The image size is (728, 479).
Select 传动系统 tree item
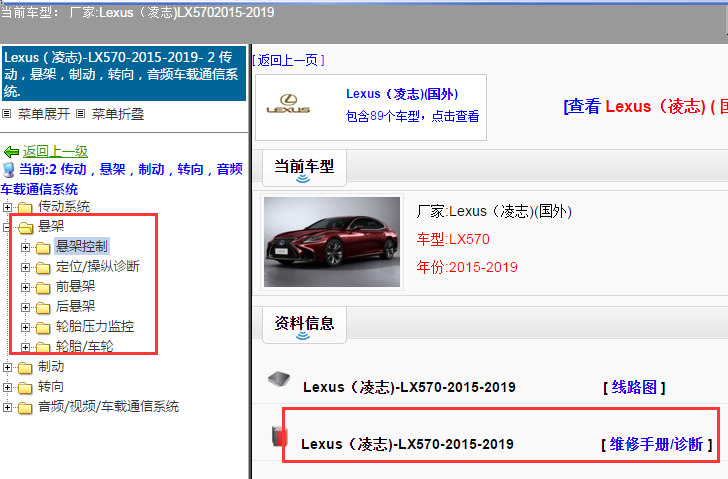coord(64,206)
